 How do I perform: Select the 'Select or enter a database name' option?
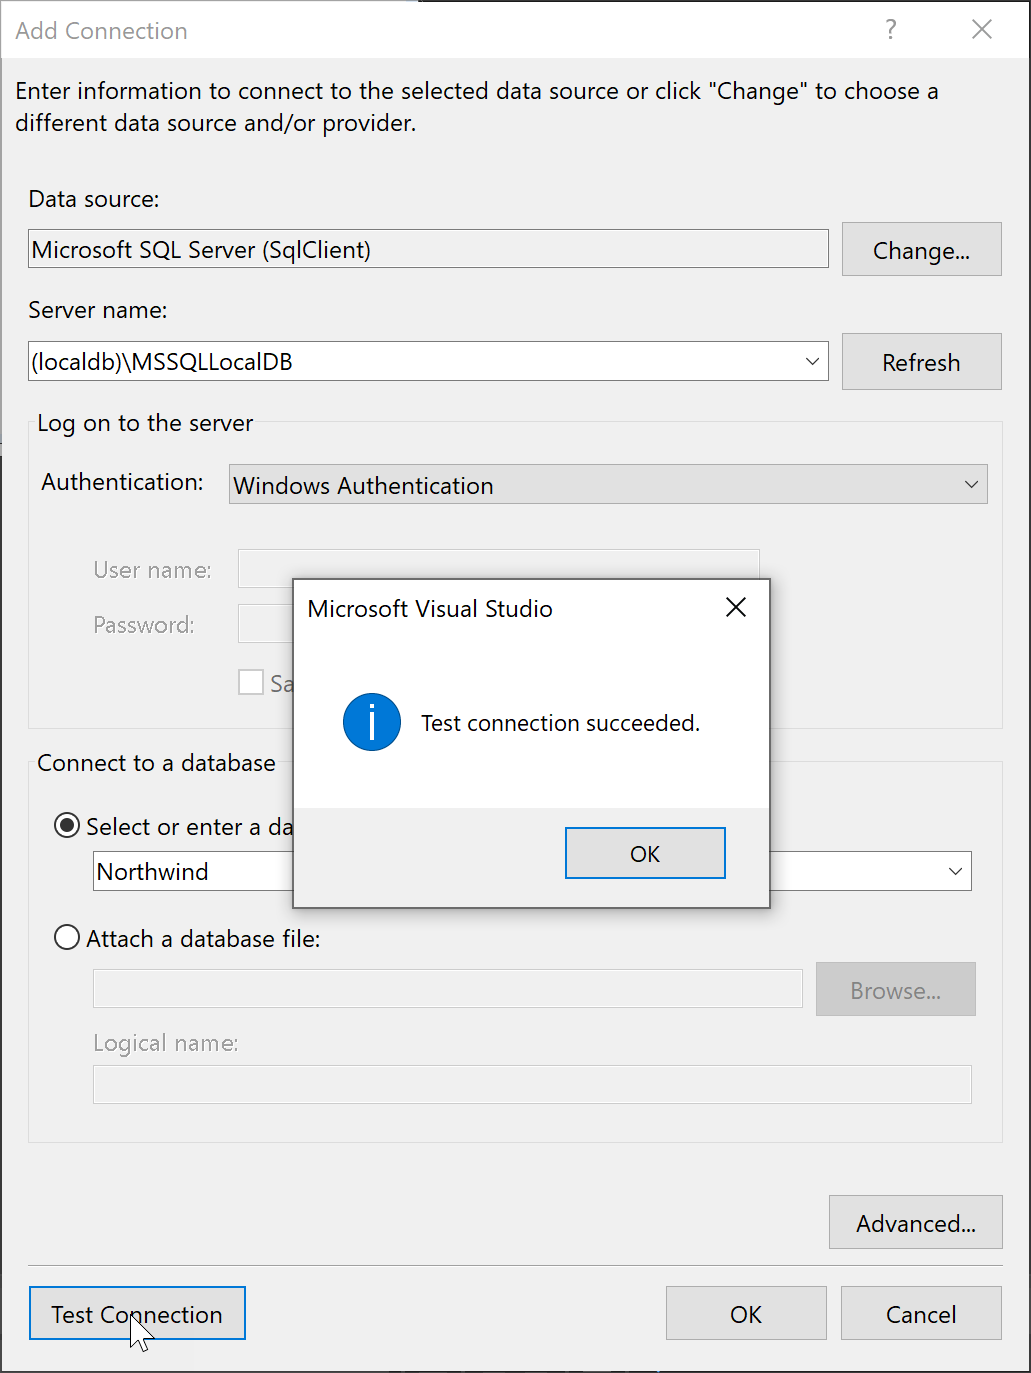pos(66,825)
